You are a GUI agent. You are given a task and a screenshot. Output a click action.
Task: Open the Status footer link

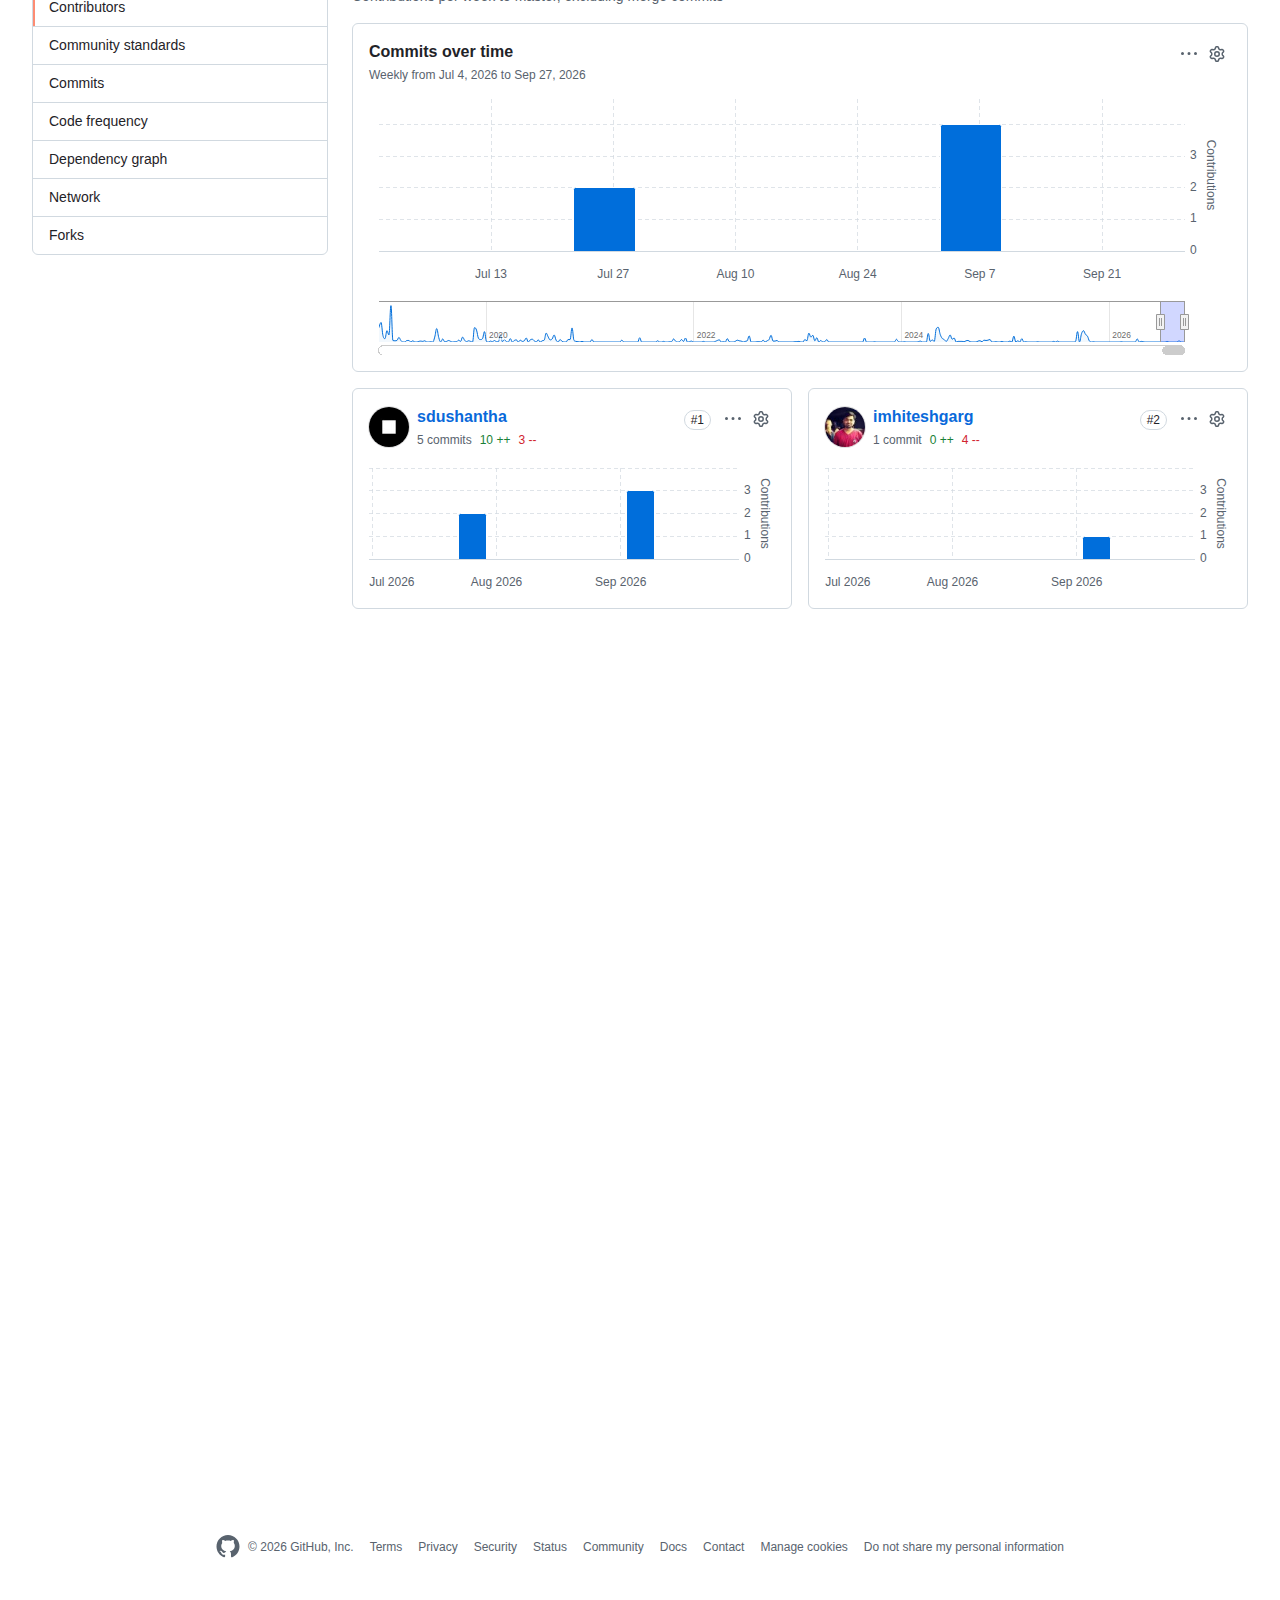click(x=550, y=1547)
